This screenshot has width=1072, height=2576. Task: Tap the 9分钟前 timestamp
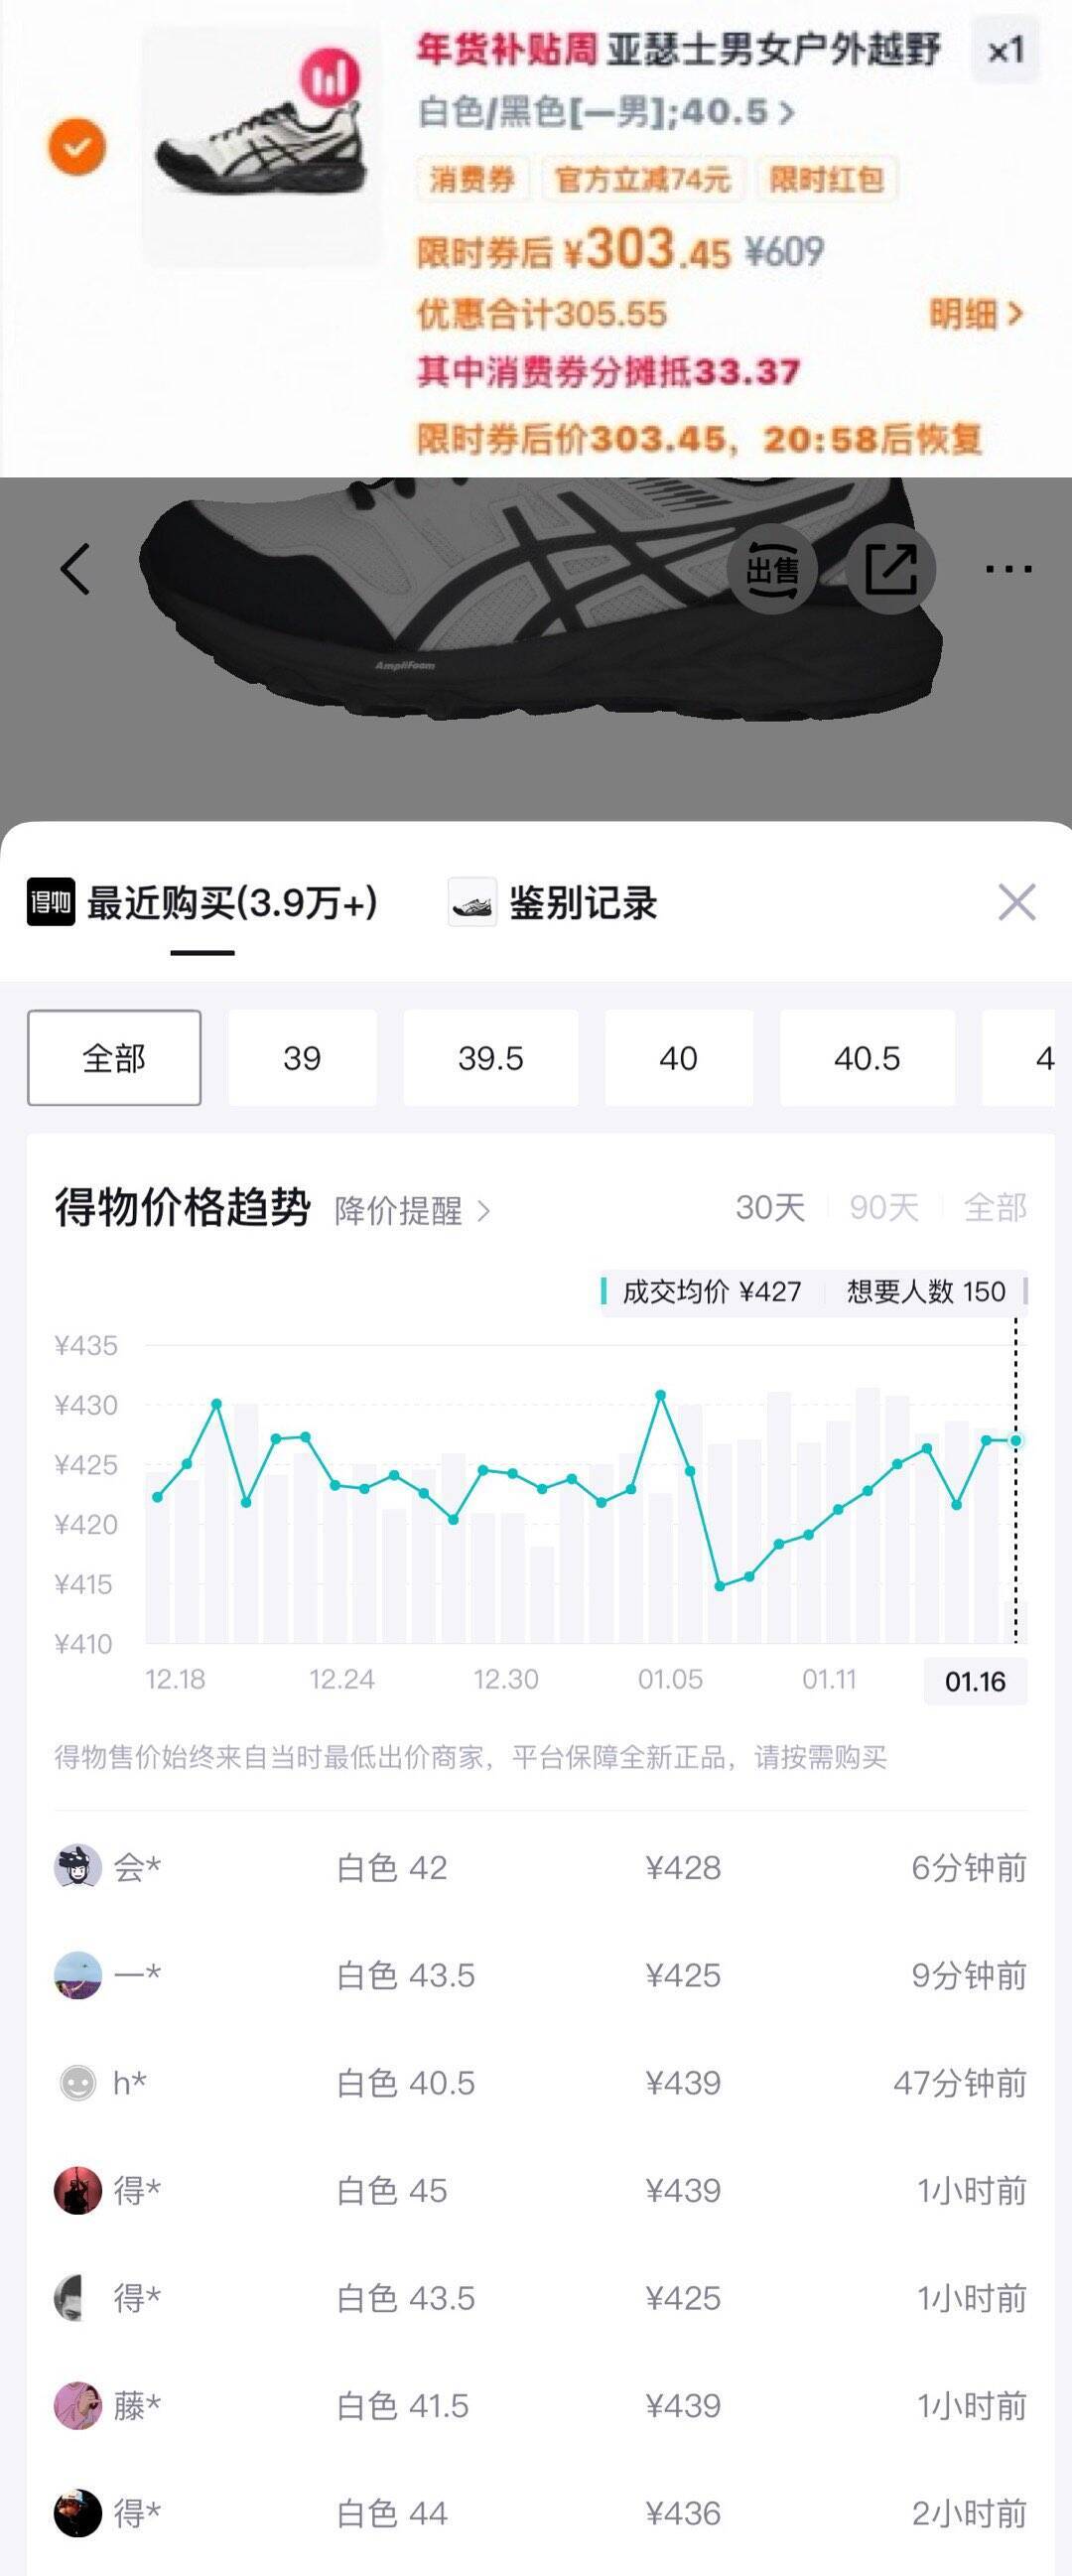click(x=969, y=1975)
